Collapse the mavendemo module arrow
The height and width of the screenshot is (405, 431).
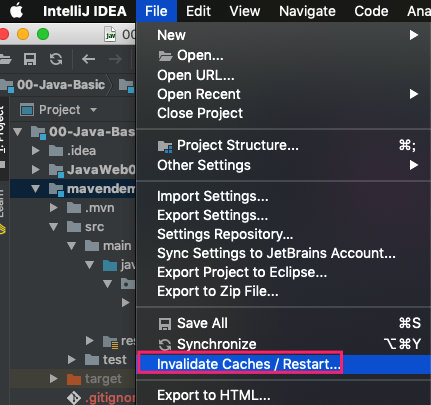pyautogui.click(x=36, y=189)
